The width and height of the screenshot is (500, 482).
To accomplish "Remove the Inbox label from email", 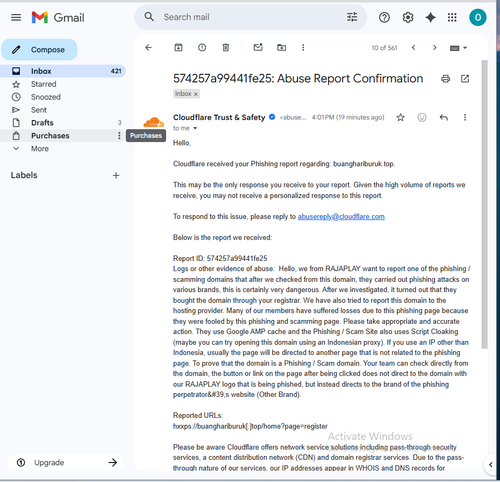I will coord(196,94).
